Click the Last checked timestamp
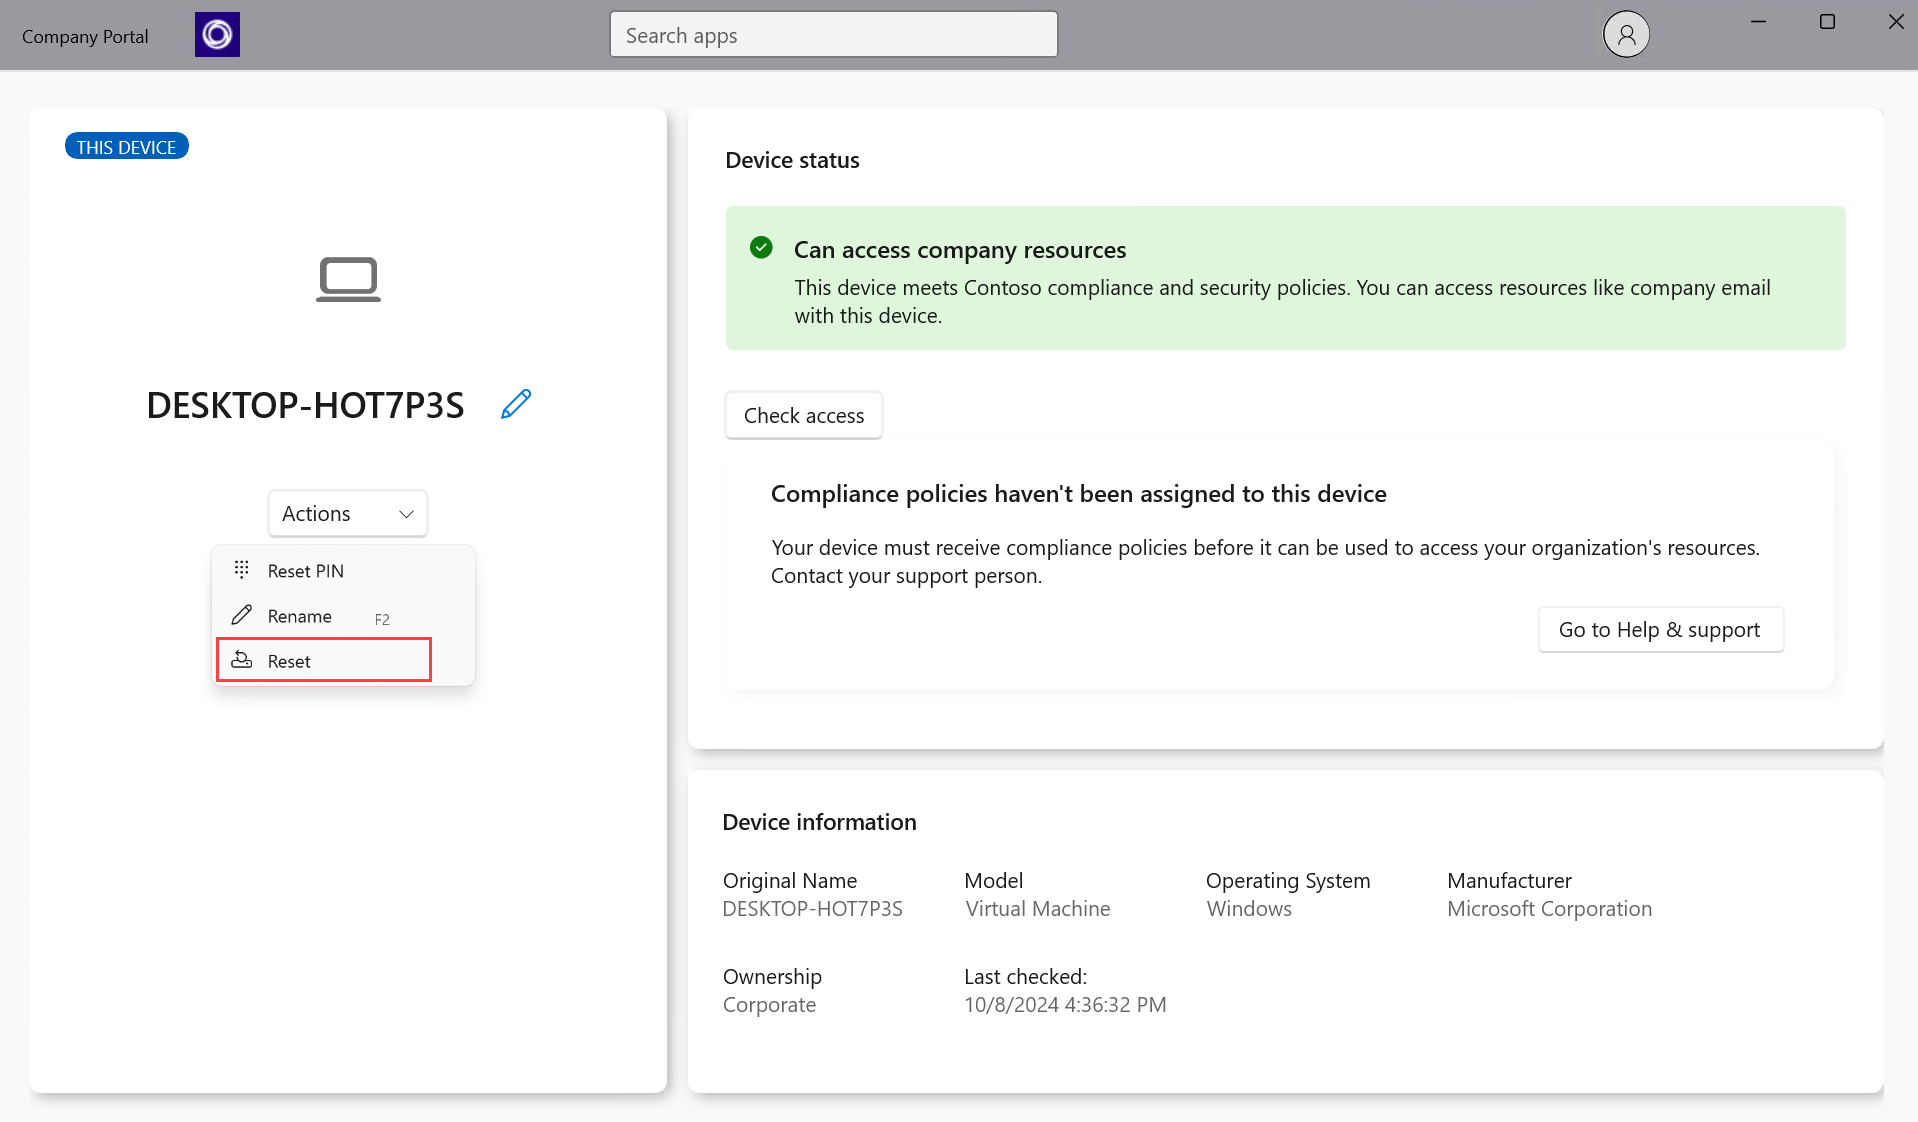Screen dimensions: 1918x1122 [x=1064, y=1004]
